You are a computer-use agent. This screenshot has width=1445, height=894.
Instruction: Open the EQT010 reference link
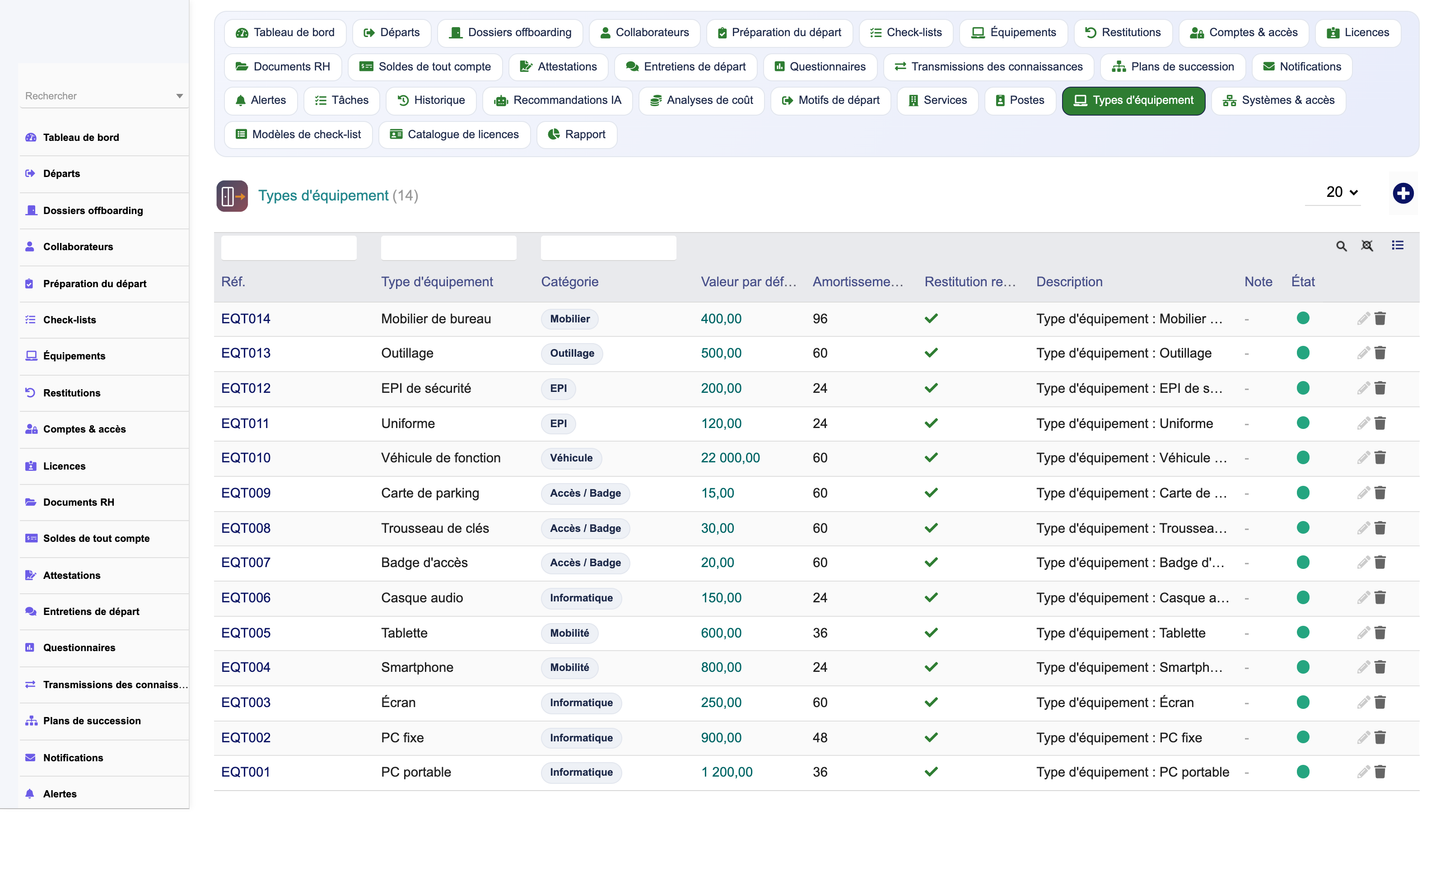click(246, 458)
